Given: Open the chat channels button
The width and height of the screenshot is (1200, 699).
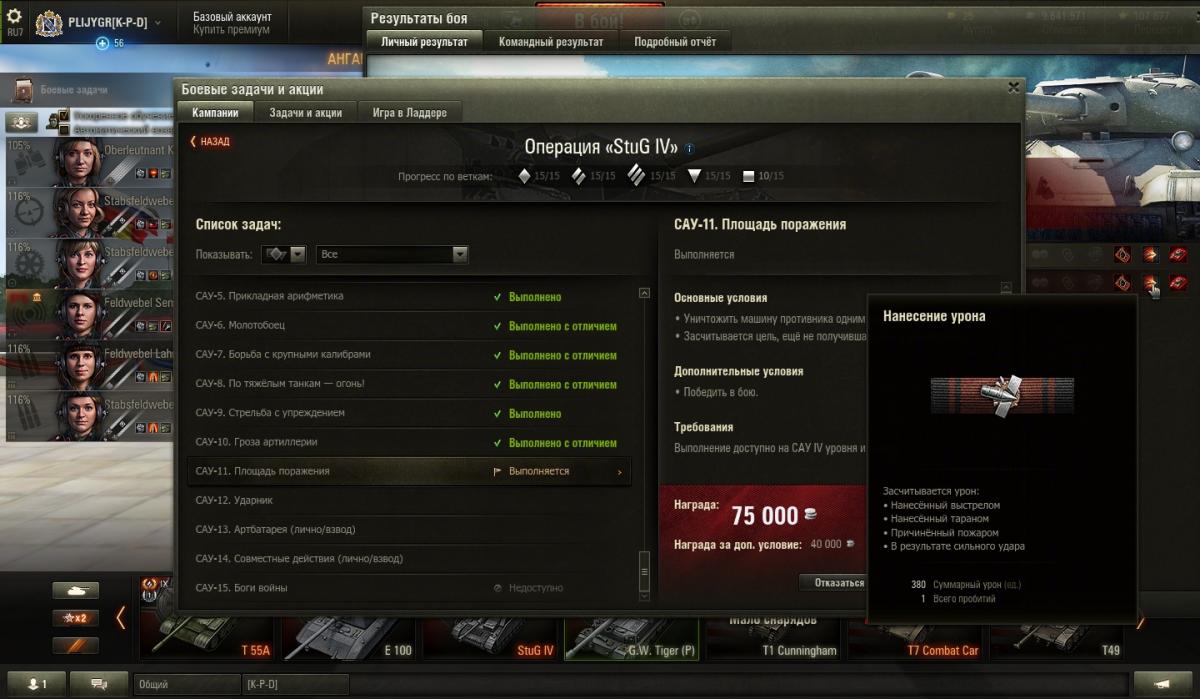Looking at the screenshot, I should tap(100, 684).
